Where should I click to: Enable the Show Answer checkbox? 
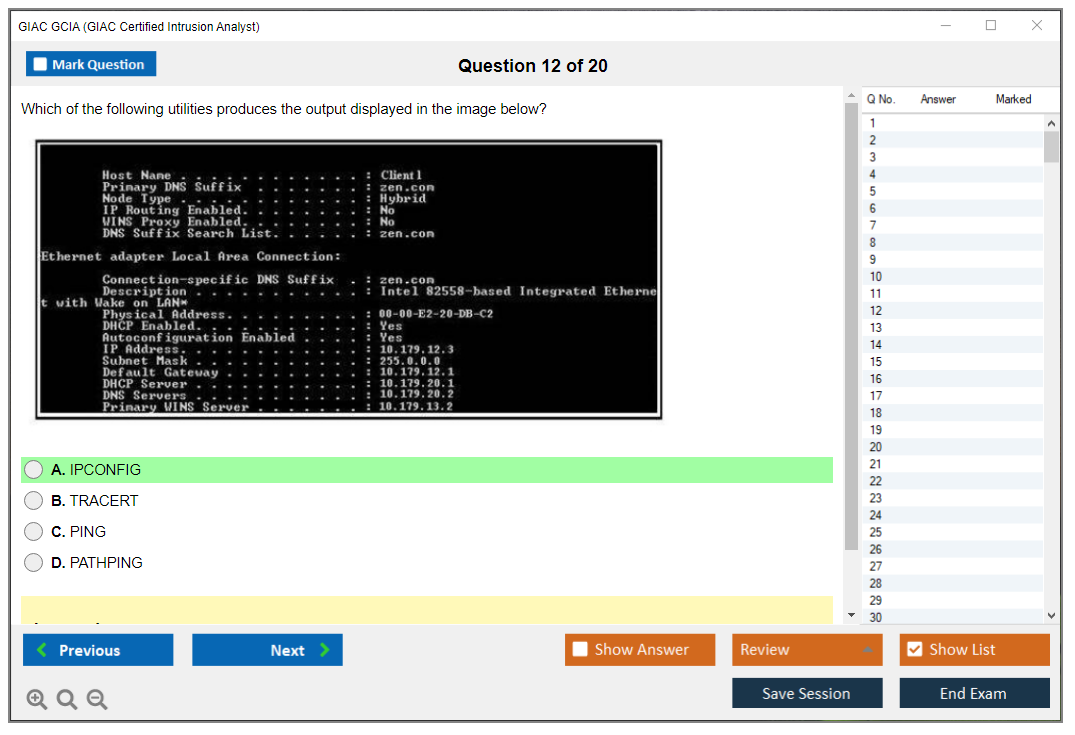pyautogui.click(x=580, y=650)
